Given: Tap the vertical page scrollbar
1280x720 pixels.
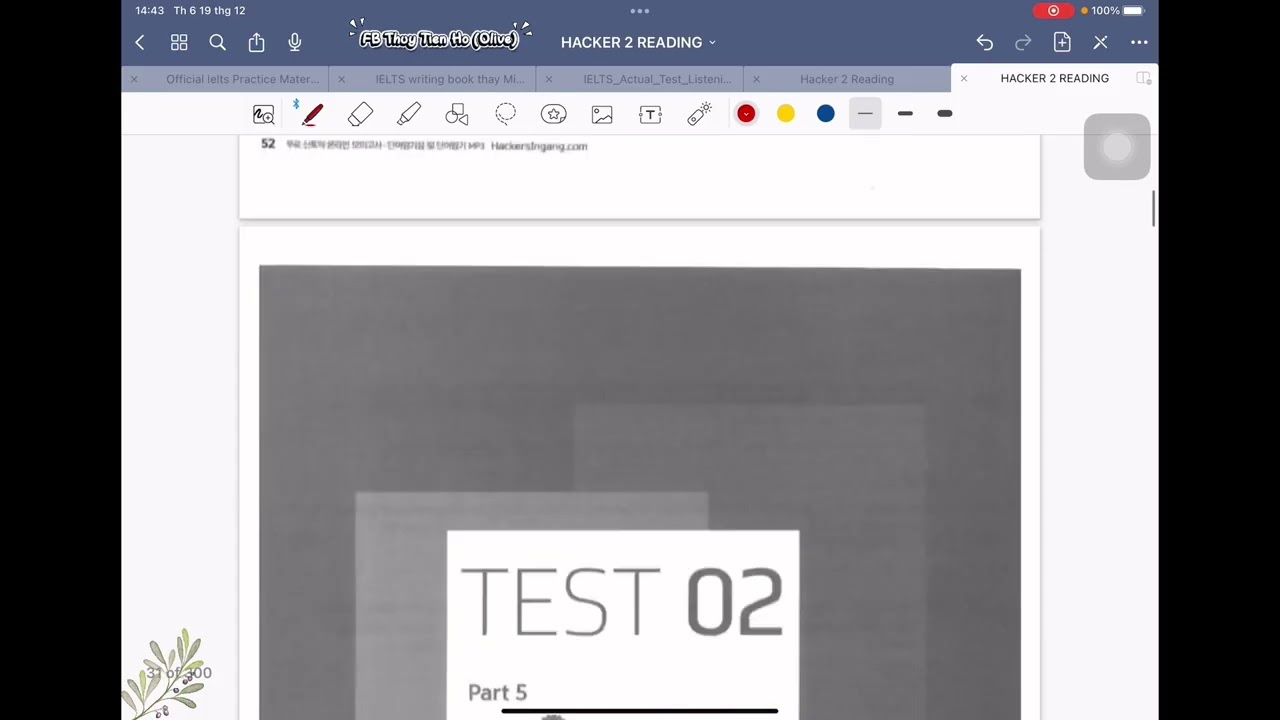Looking at the screenshot, I should click(x=1154, y=208).
